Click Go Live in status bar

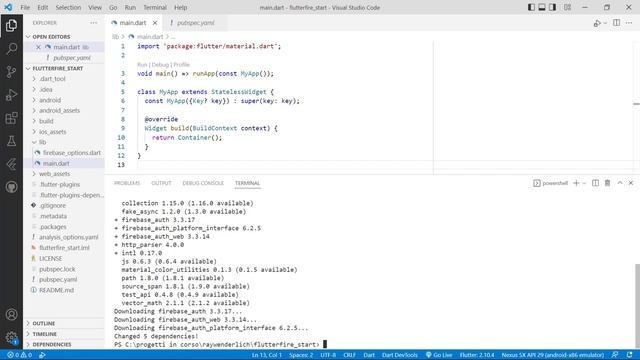click(439, 355)
